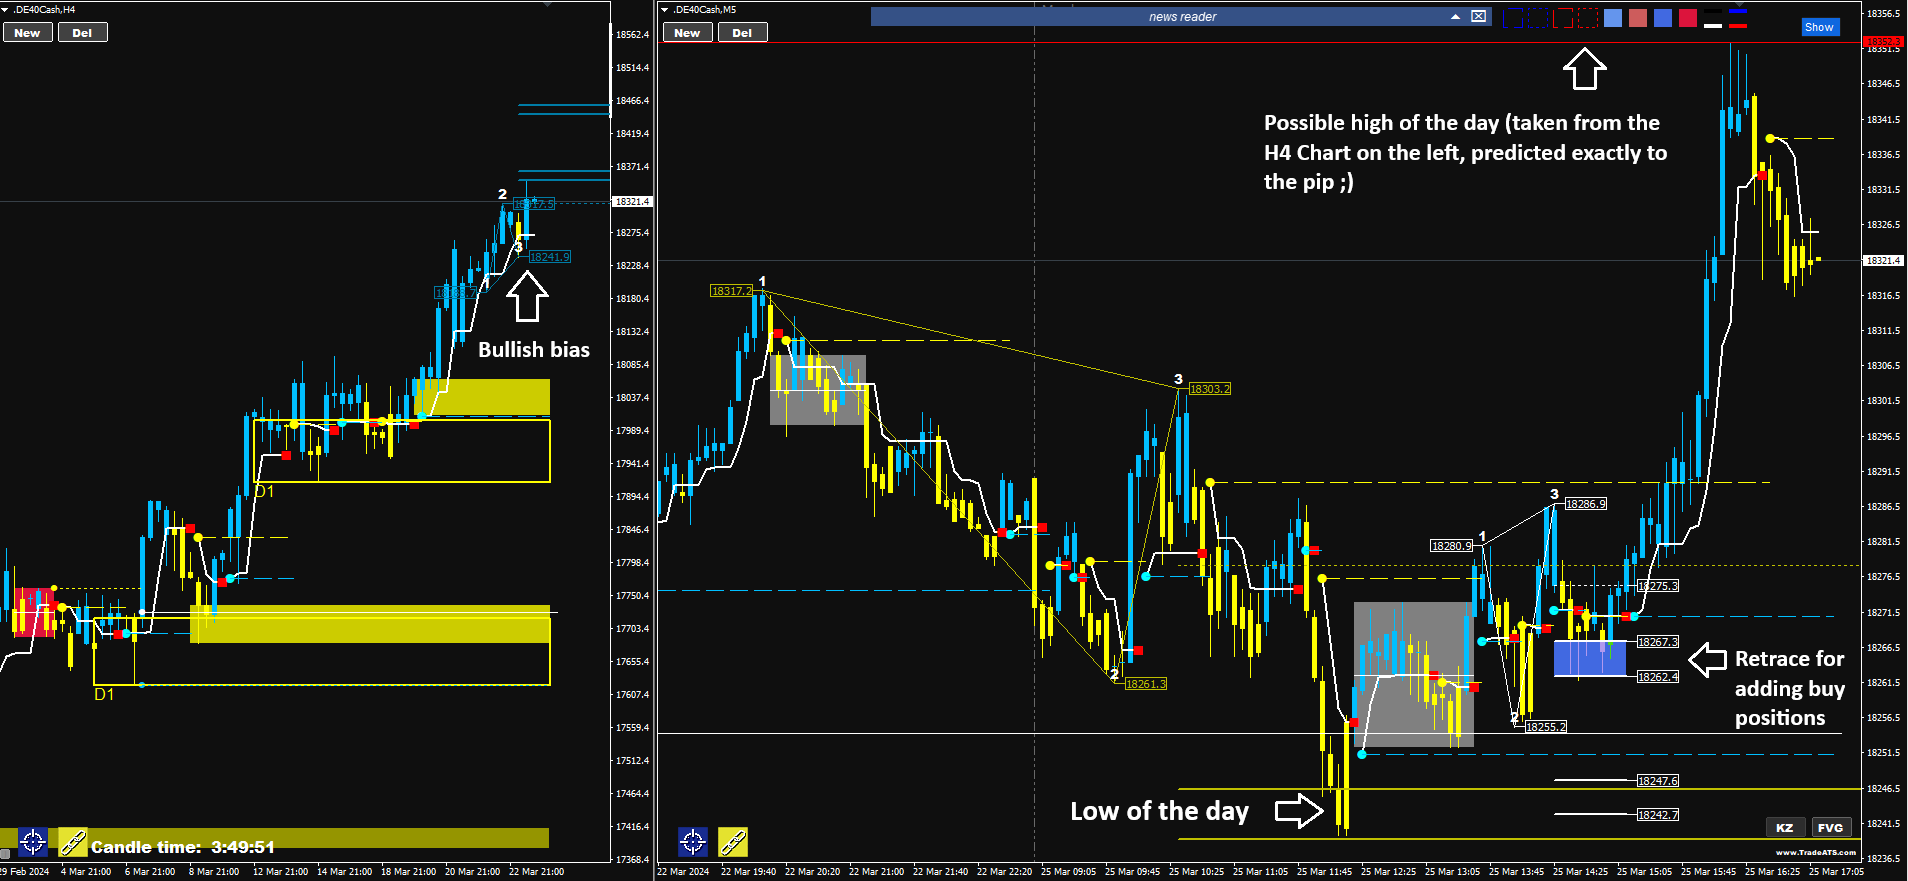Toggle the KZ kill zones button
This screenshot has height=881, width=1908.
[x=1785, y=827]
